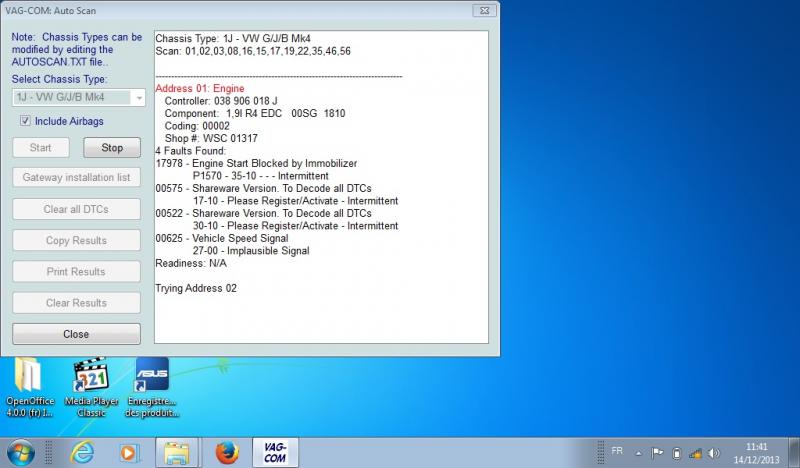
Task: Click 'Readiness: N/A' line
Action: tap(191, 263)
